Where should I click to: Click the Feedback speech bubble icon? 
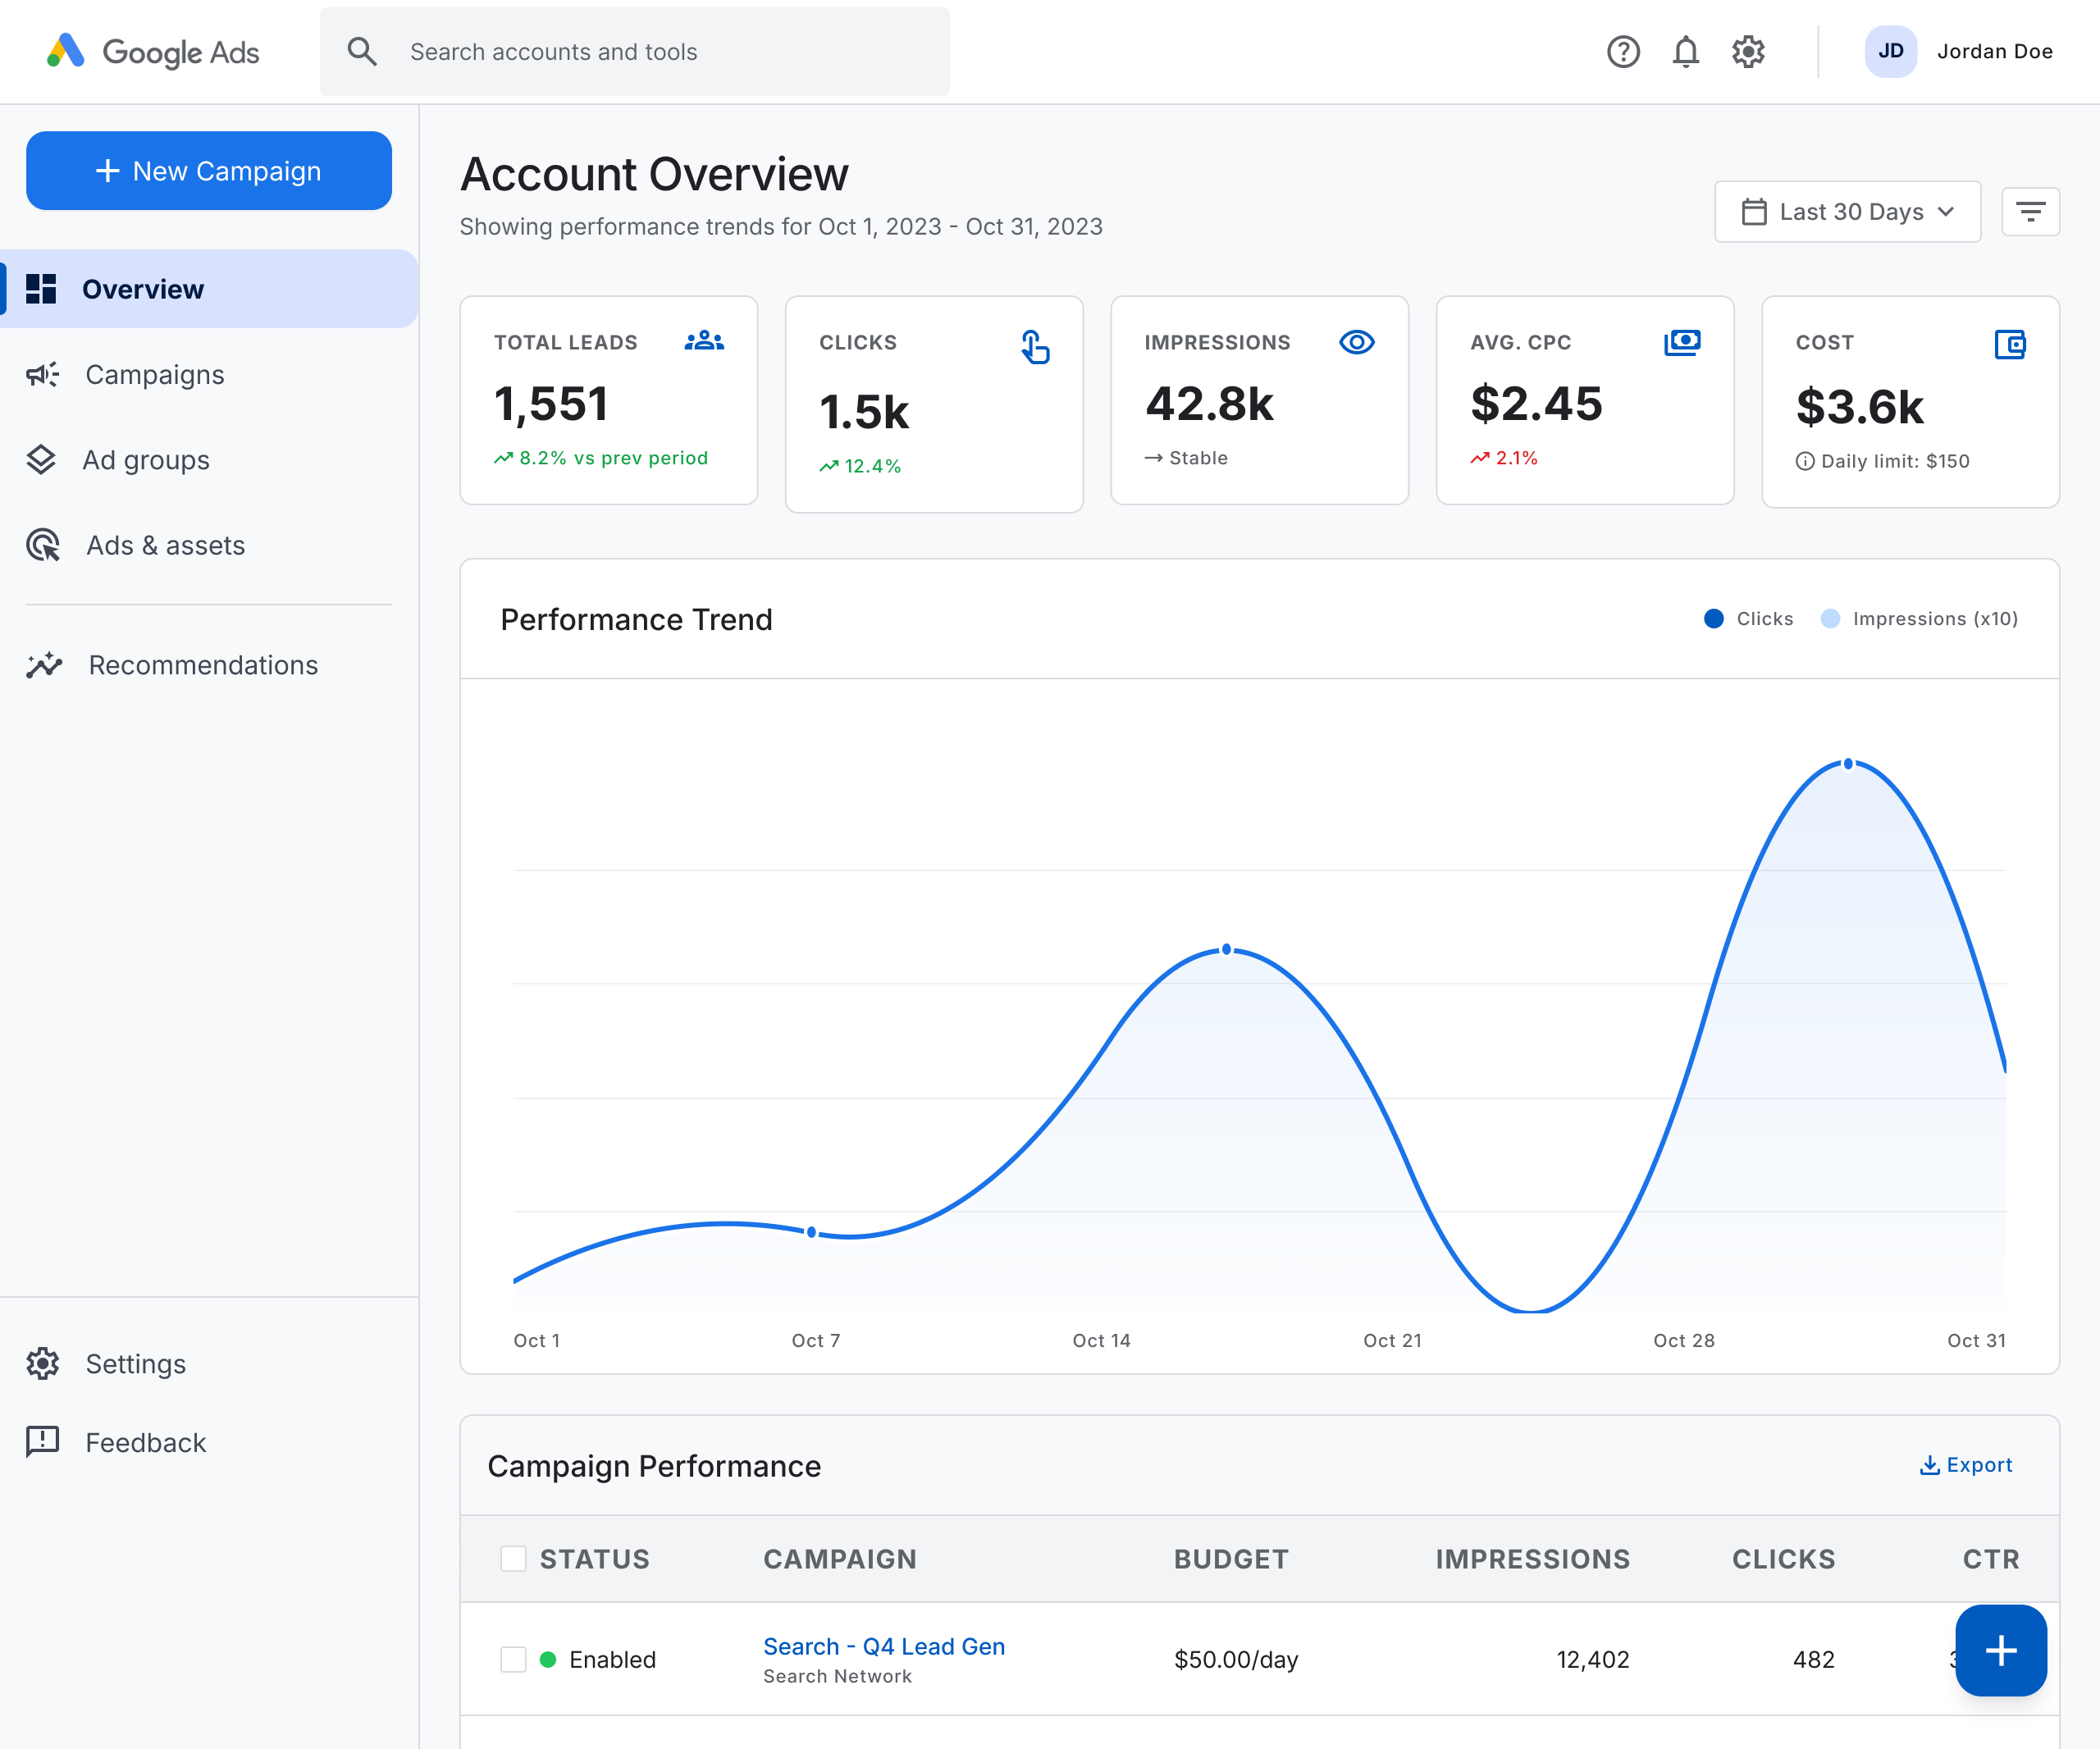42,1442
